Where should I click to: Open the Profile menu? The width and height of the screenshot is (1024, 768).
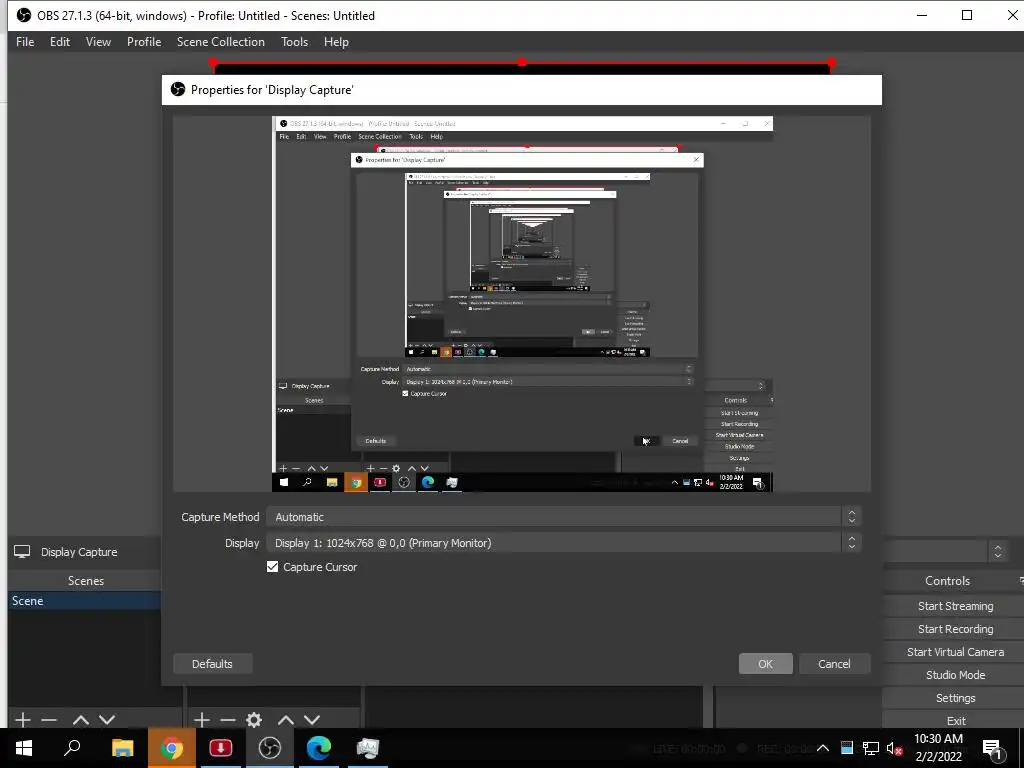[x=144, y=42]
